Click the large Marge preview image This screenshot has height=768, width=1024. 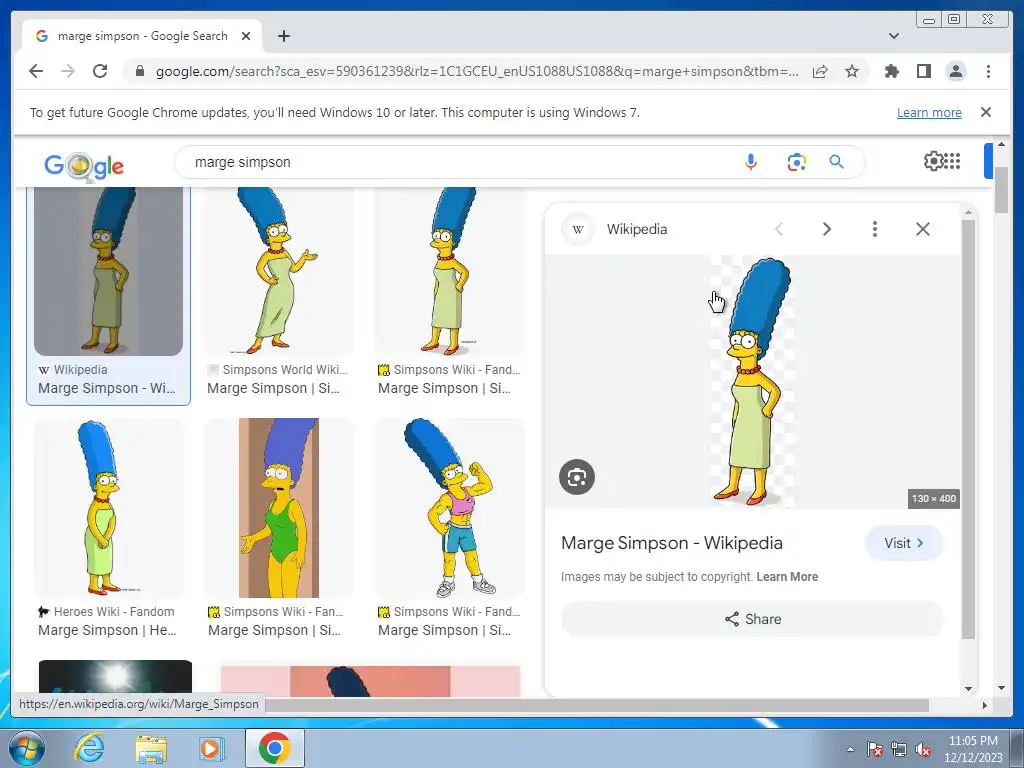point(752,381)
